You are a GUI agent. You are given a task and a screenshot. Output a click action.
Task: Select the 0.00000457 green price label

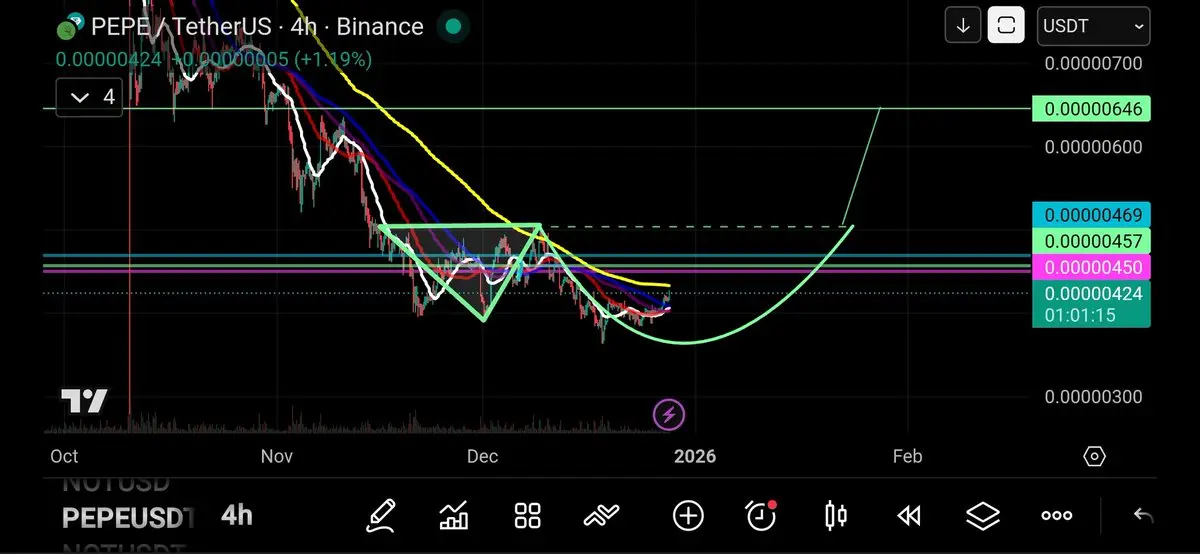click(x=1090, y=241)
